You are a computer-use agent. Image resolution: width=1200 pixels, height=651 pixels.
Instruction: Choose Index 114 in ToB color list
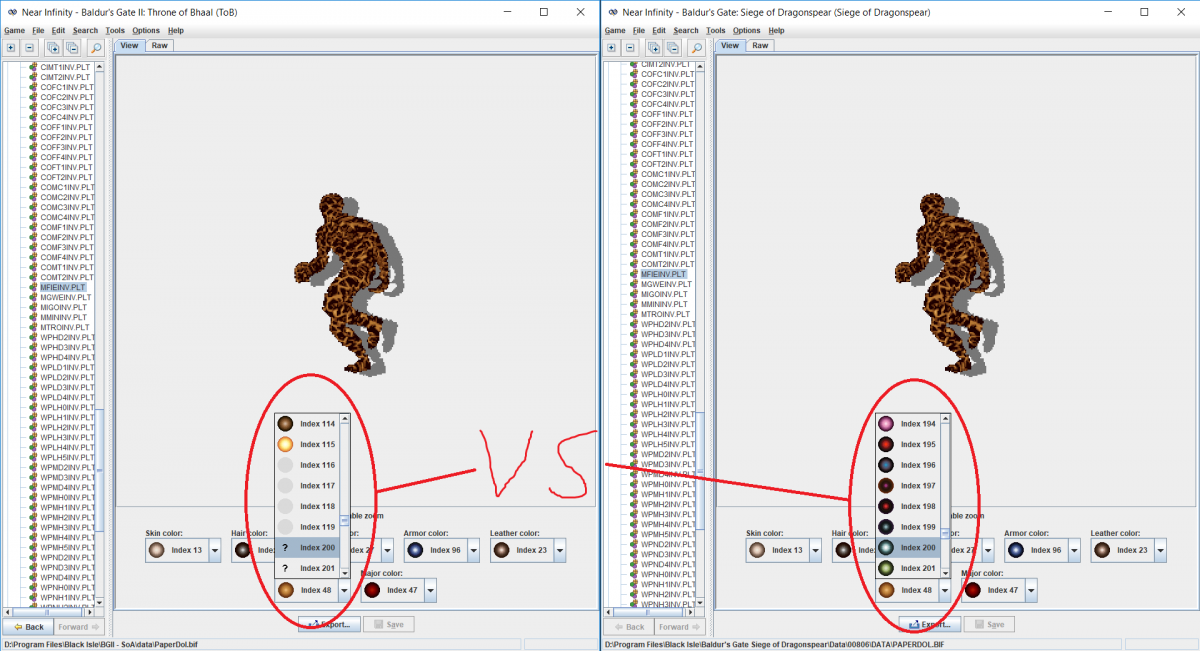click(307, 424)
